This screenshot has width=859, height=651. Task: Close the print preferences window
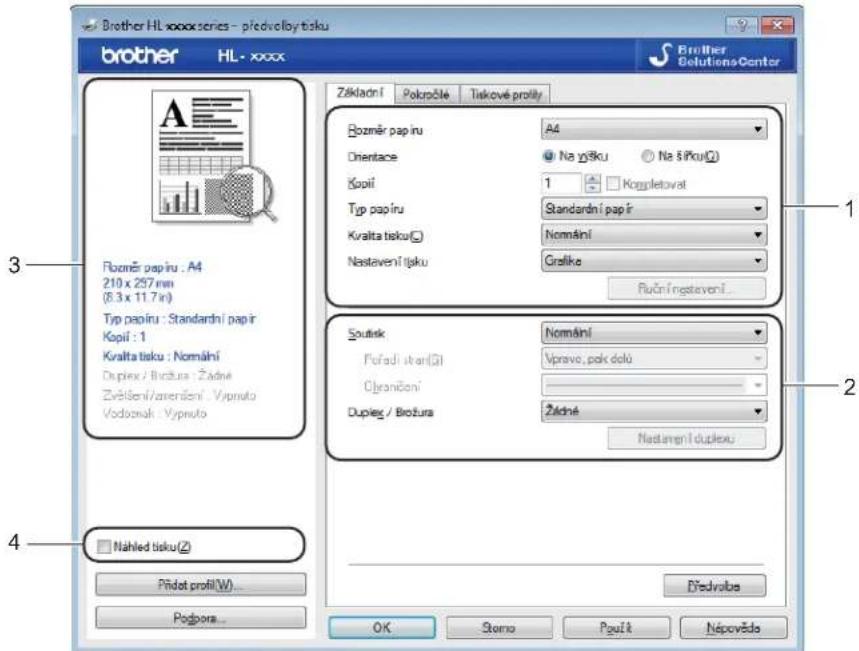point(777,25)
